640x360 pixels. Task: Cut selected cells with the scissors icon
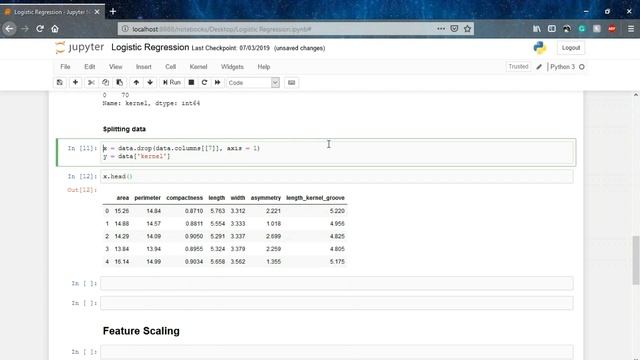click(91, 82)
